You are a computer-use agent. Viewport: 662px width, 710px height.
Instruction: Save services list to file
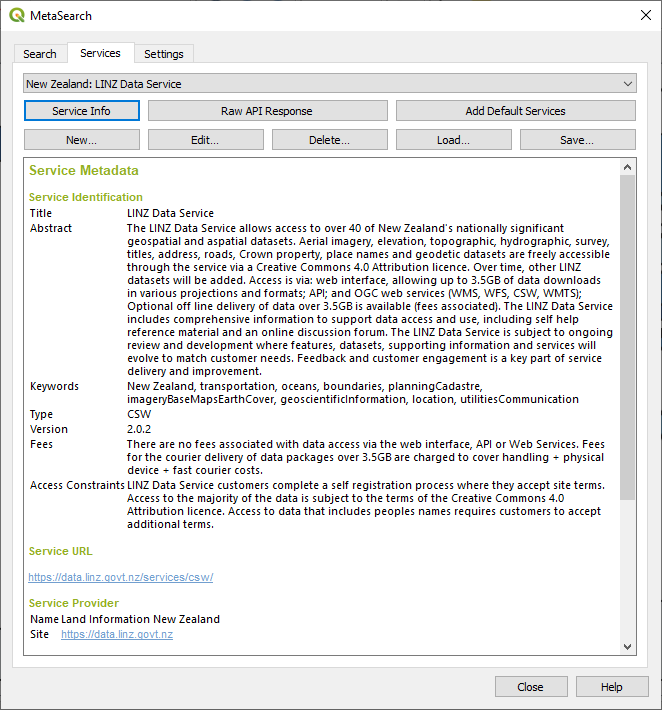click(x=577, y=140)
